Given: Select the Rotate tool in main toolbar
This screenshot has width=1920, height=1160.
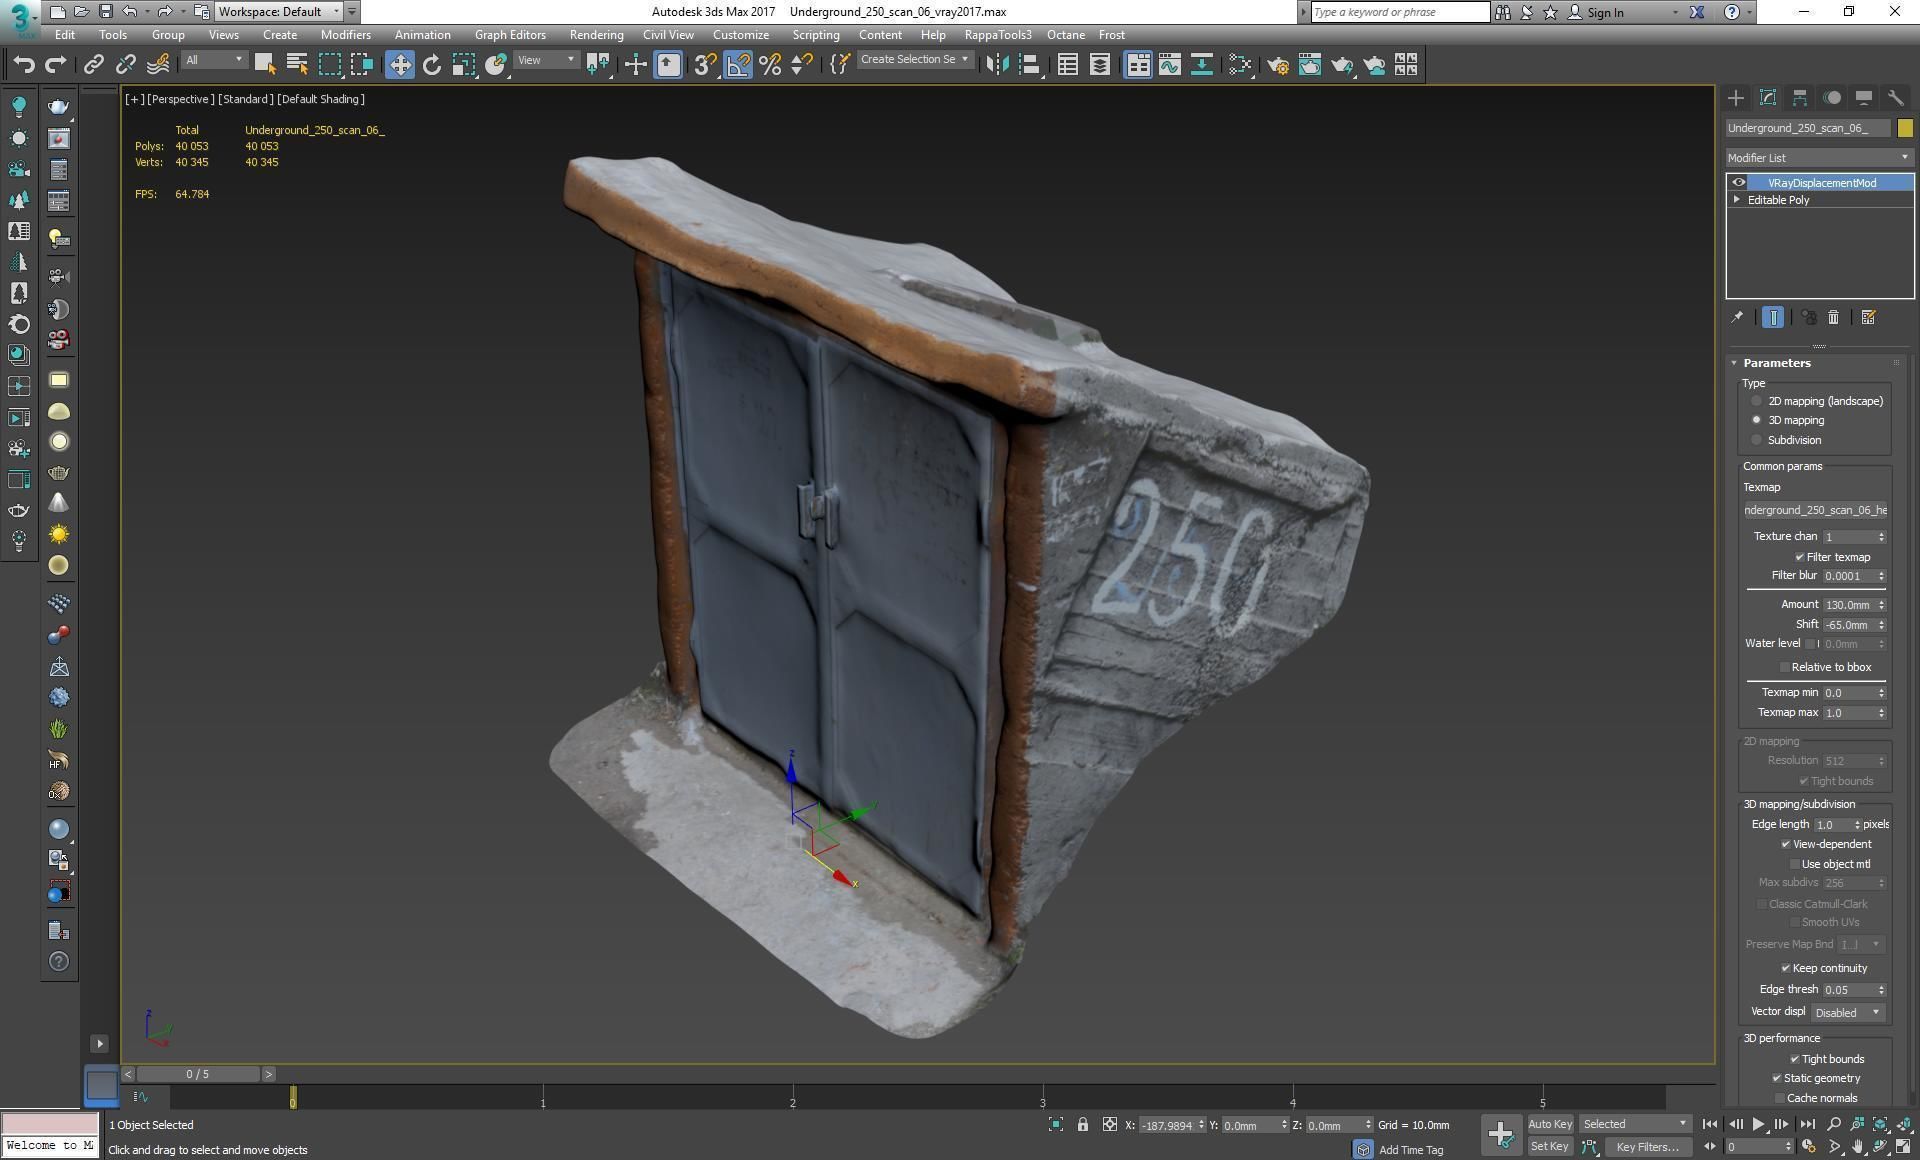Looking at the screenshot, I should (x=431, y=65).
